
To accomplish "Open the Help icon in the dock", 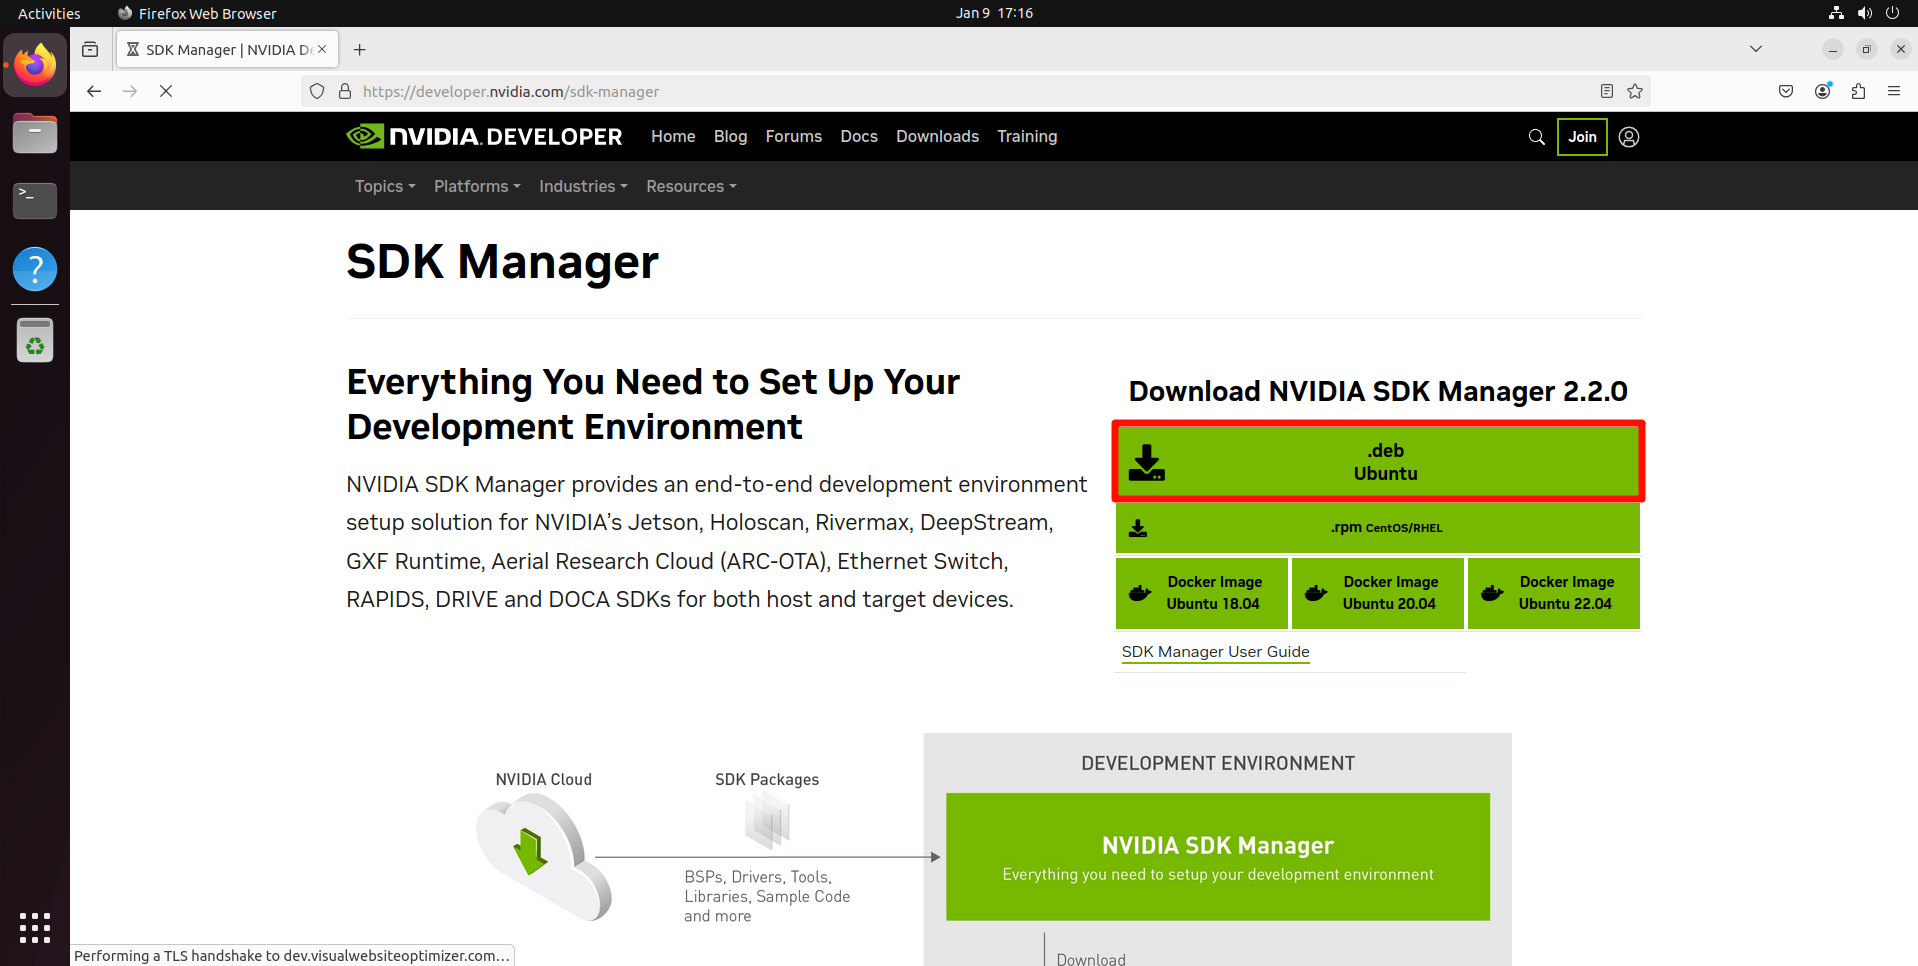I will coord(35,269).
